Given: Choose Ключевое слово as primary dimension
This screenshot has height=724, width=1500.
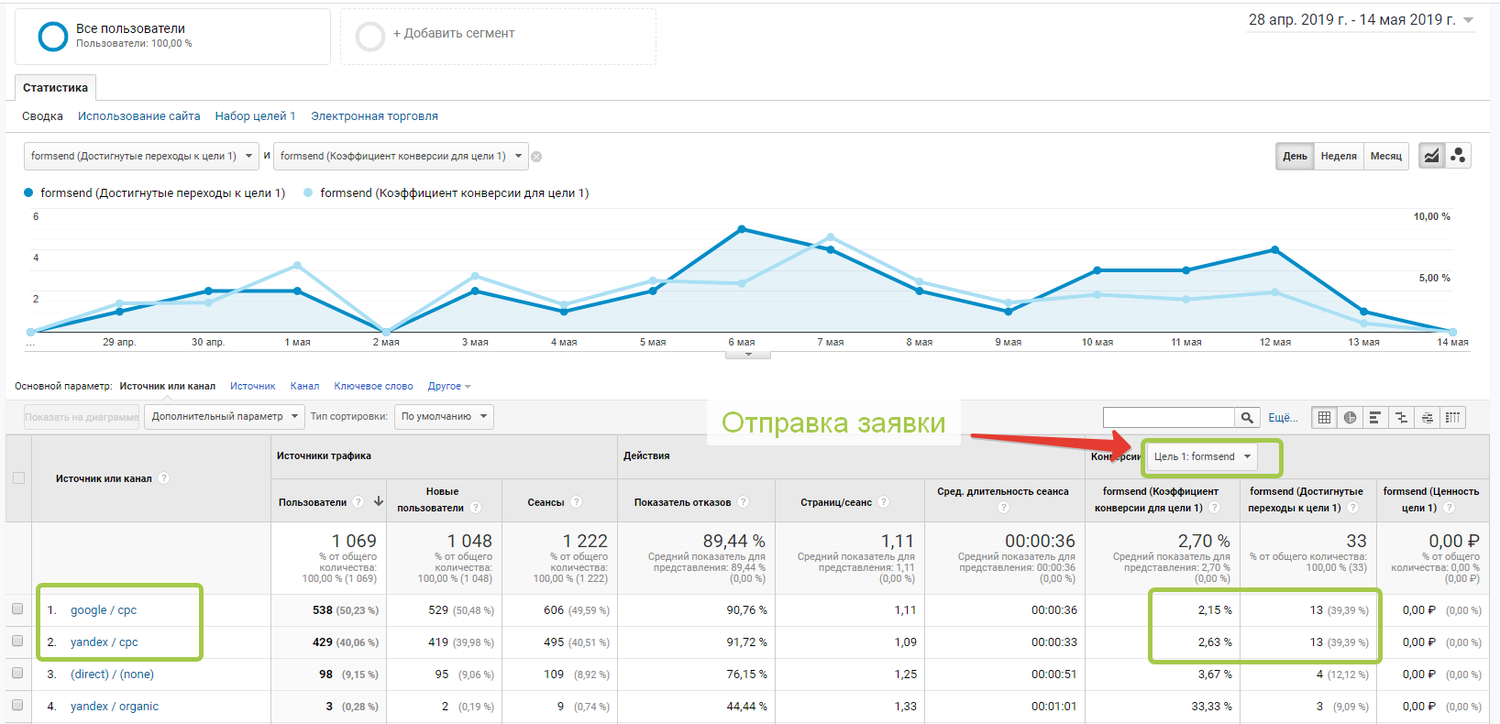Looking at the screenshot, I should (x=373, y=386).
